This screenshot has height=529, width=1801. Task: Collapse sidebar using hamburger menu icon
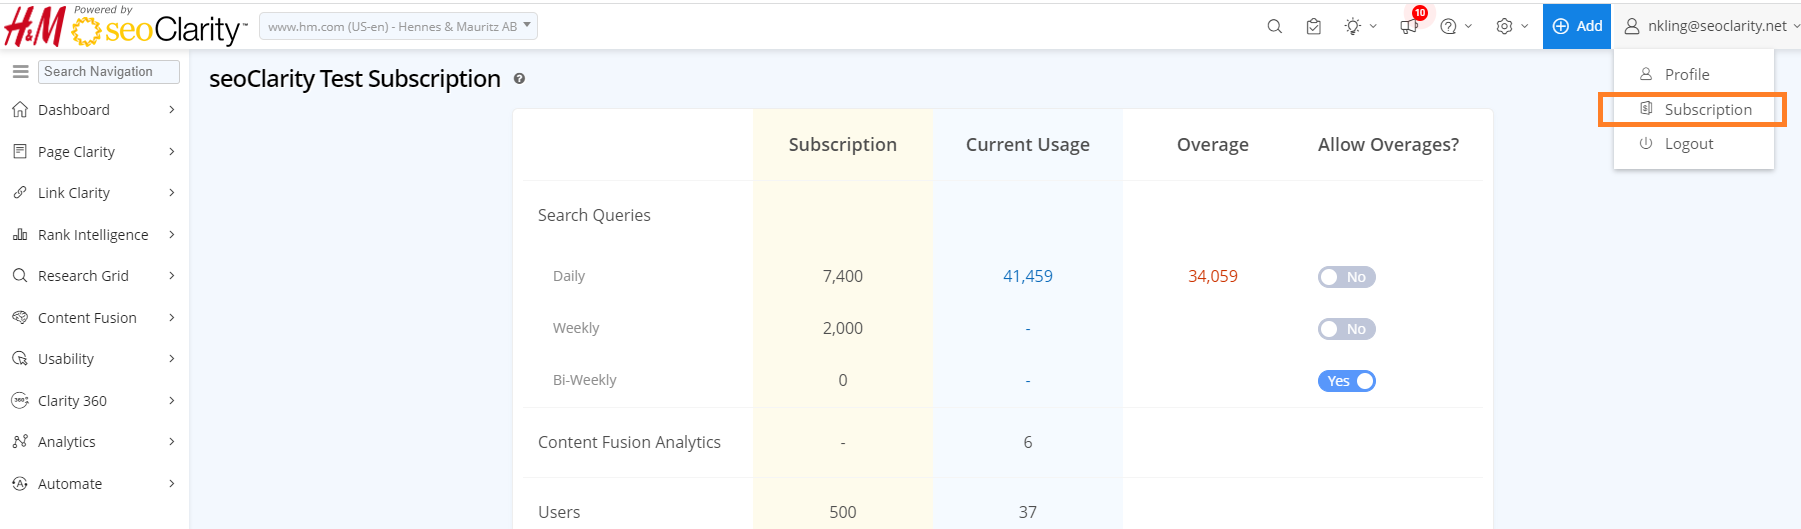pos(20,72)
